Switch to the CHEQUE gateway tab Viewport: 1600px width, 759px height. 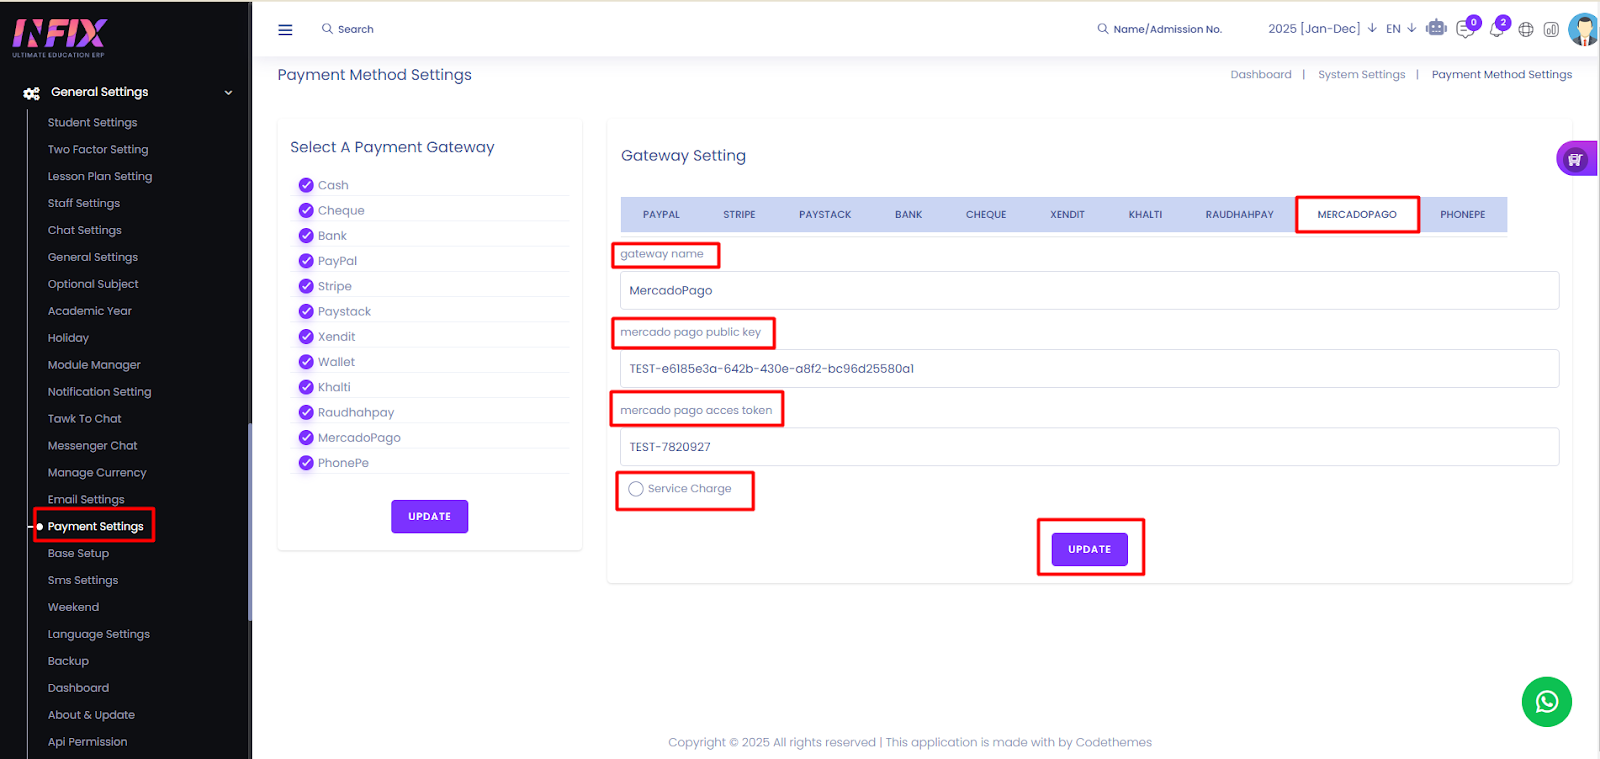pos(986,214)
